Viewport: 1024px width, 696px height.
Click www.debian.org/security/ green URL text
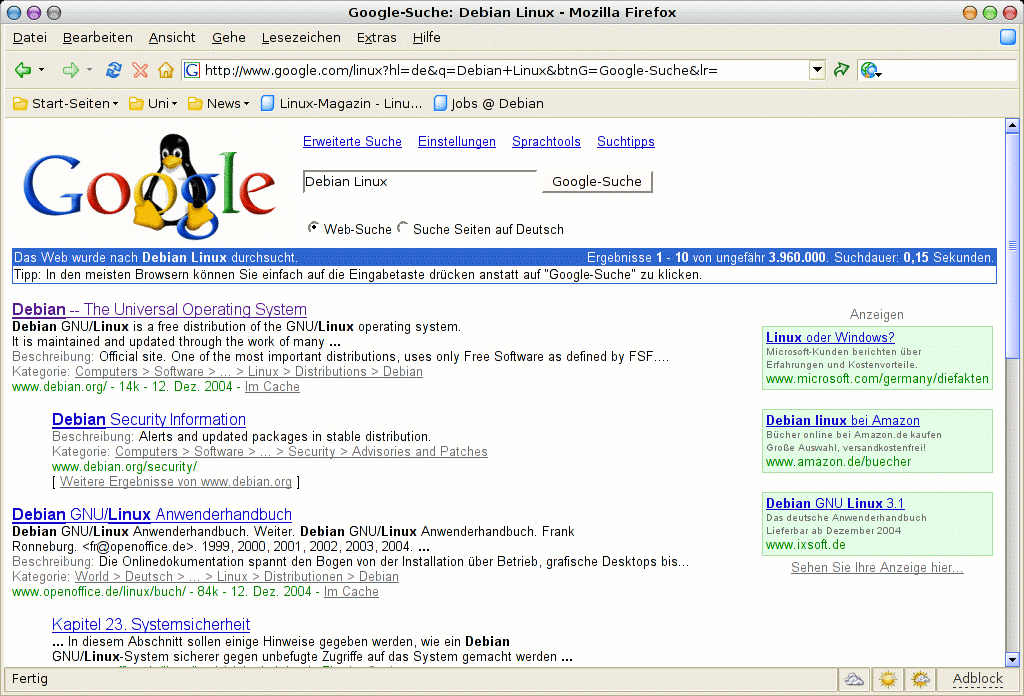tap(124, 467)
